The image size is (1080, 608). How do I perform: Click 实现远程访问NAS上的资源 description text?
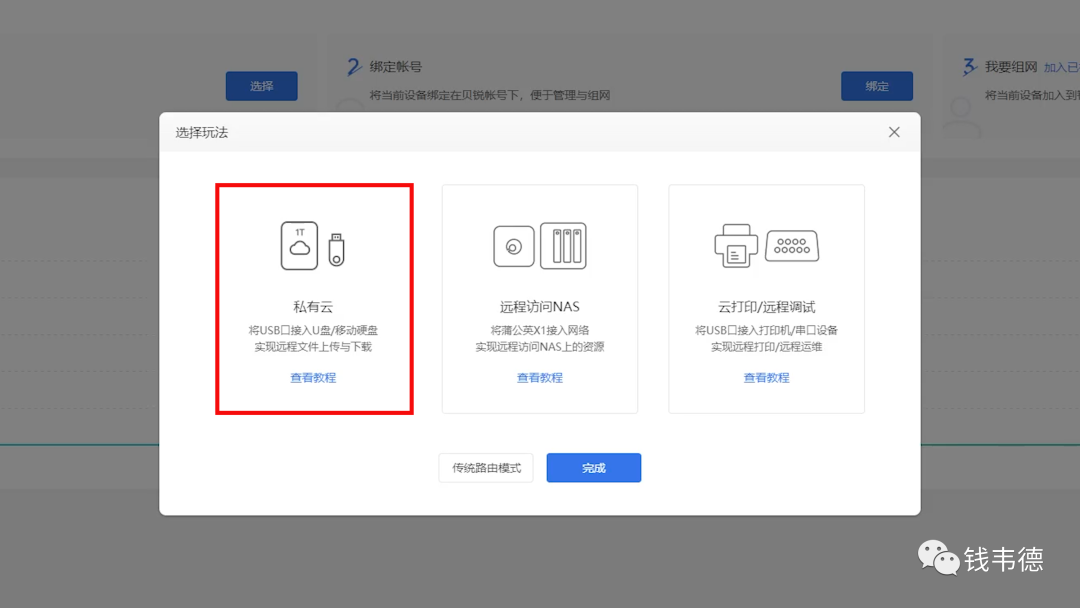(540, 347)
